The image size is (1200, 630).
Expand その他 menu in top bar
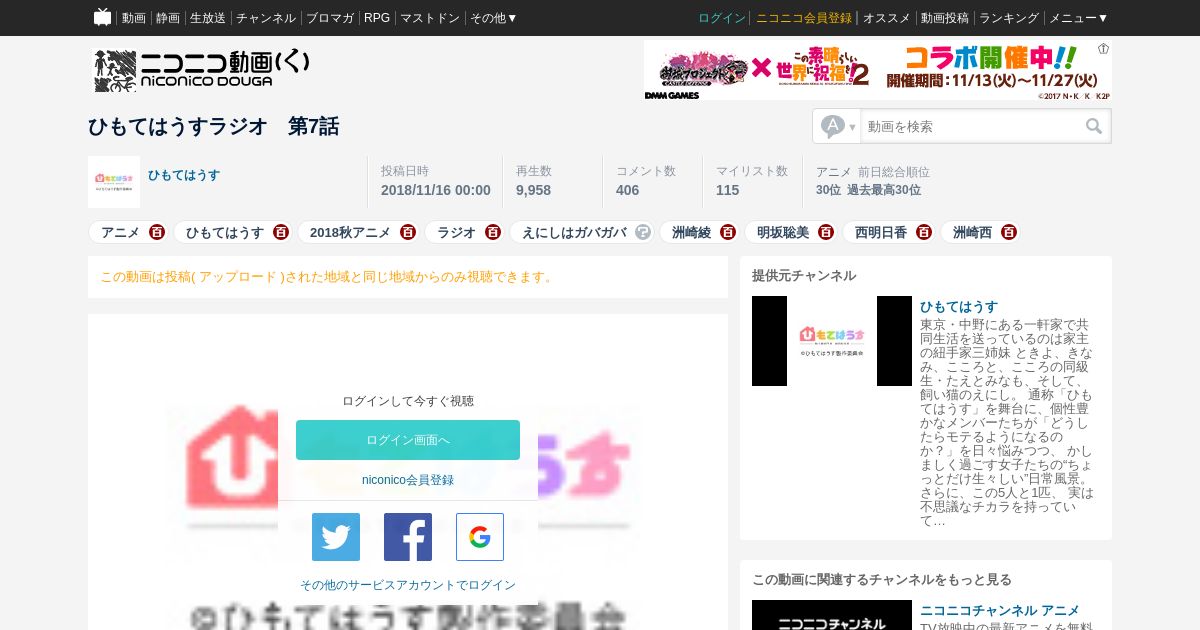tap(494, 18)
